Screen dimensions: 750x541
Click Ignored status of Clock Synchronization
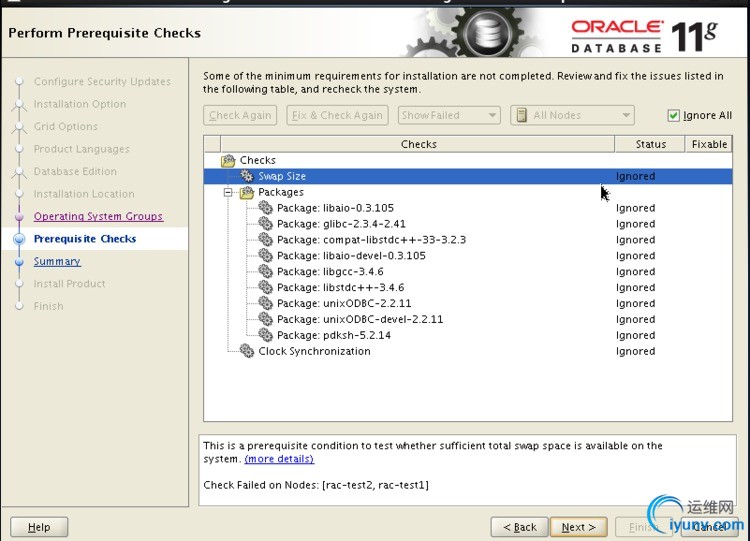tap(635, 351)
